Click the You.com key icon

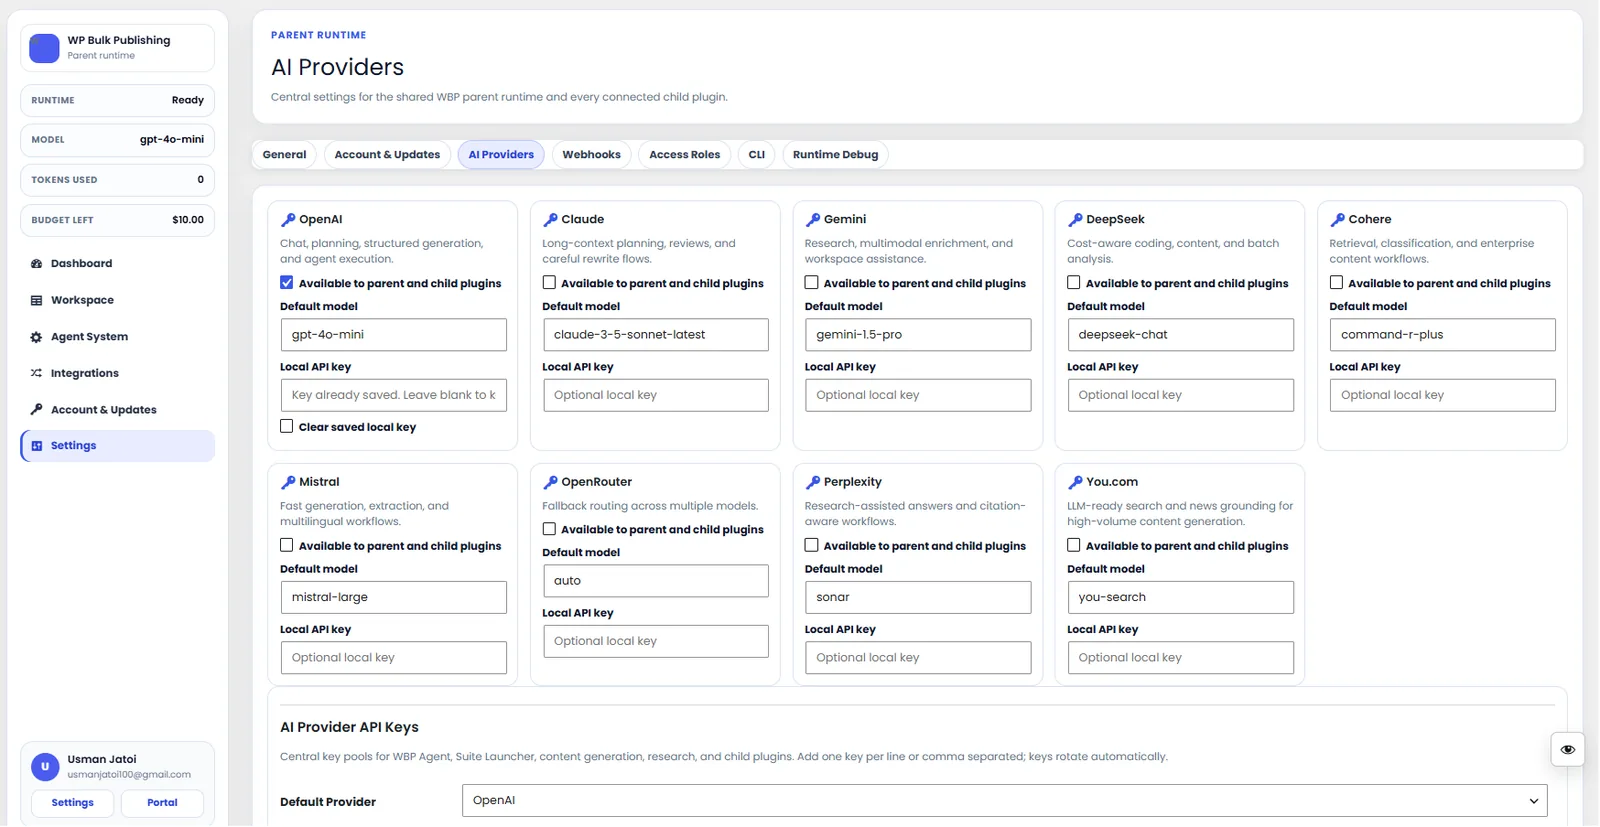[1075, 482]
